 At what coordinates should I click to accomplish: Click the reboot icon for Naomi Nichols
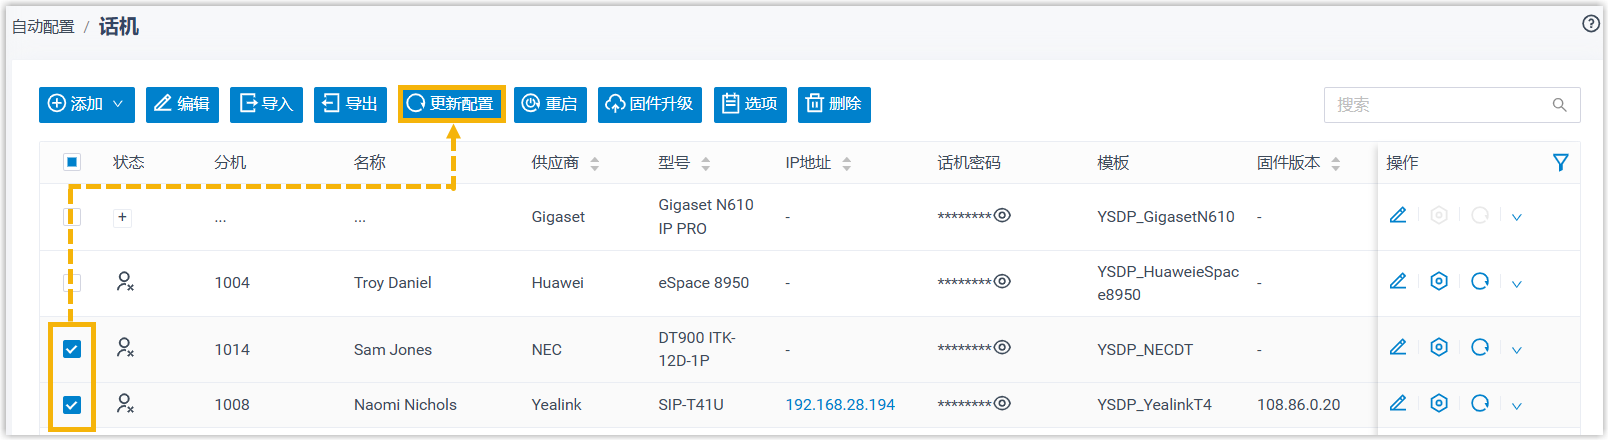[1480, 404]
